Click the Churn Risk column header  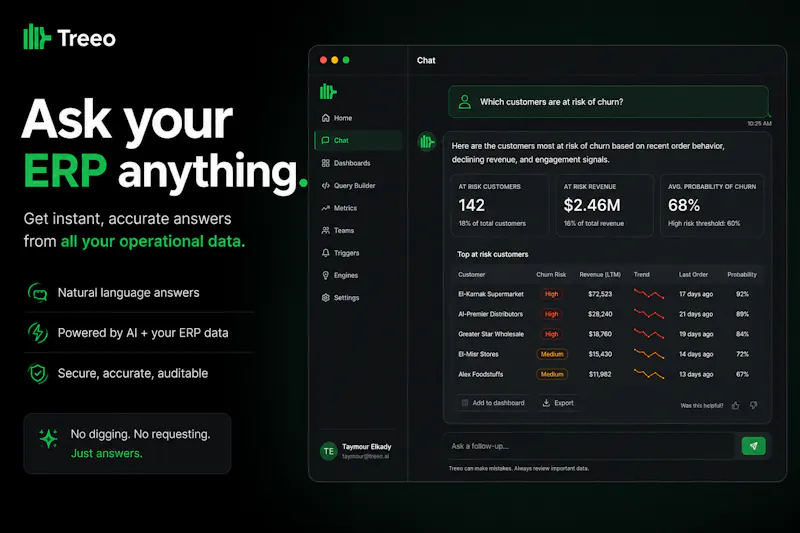click(x=551, y=274)
